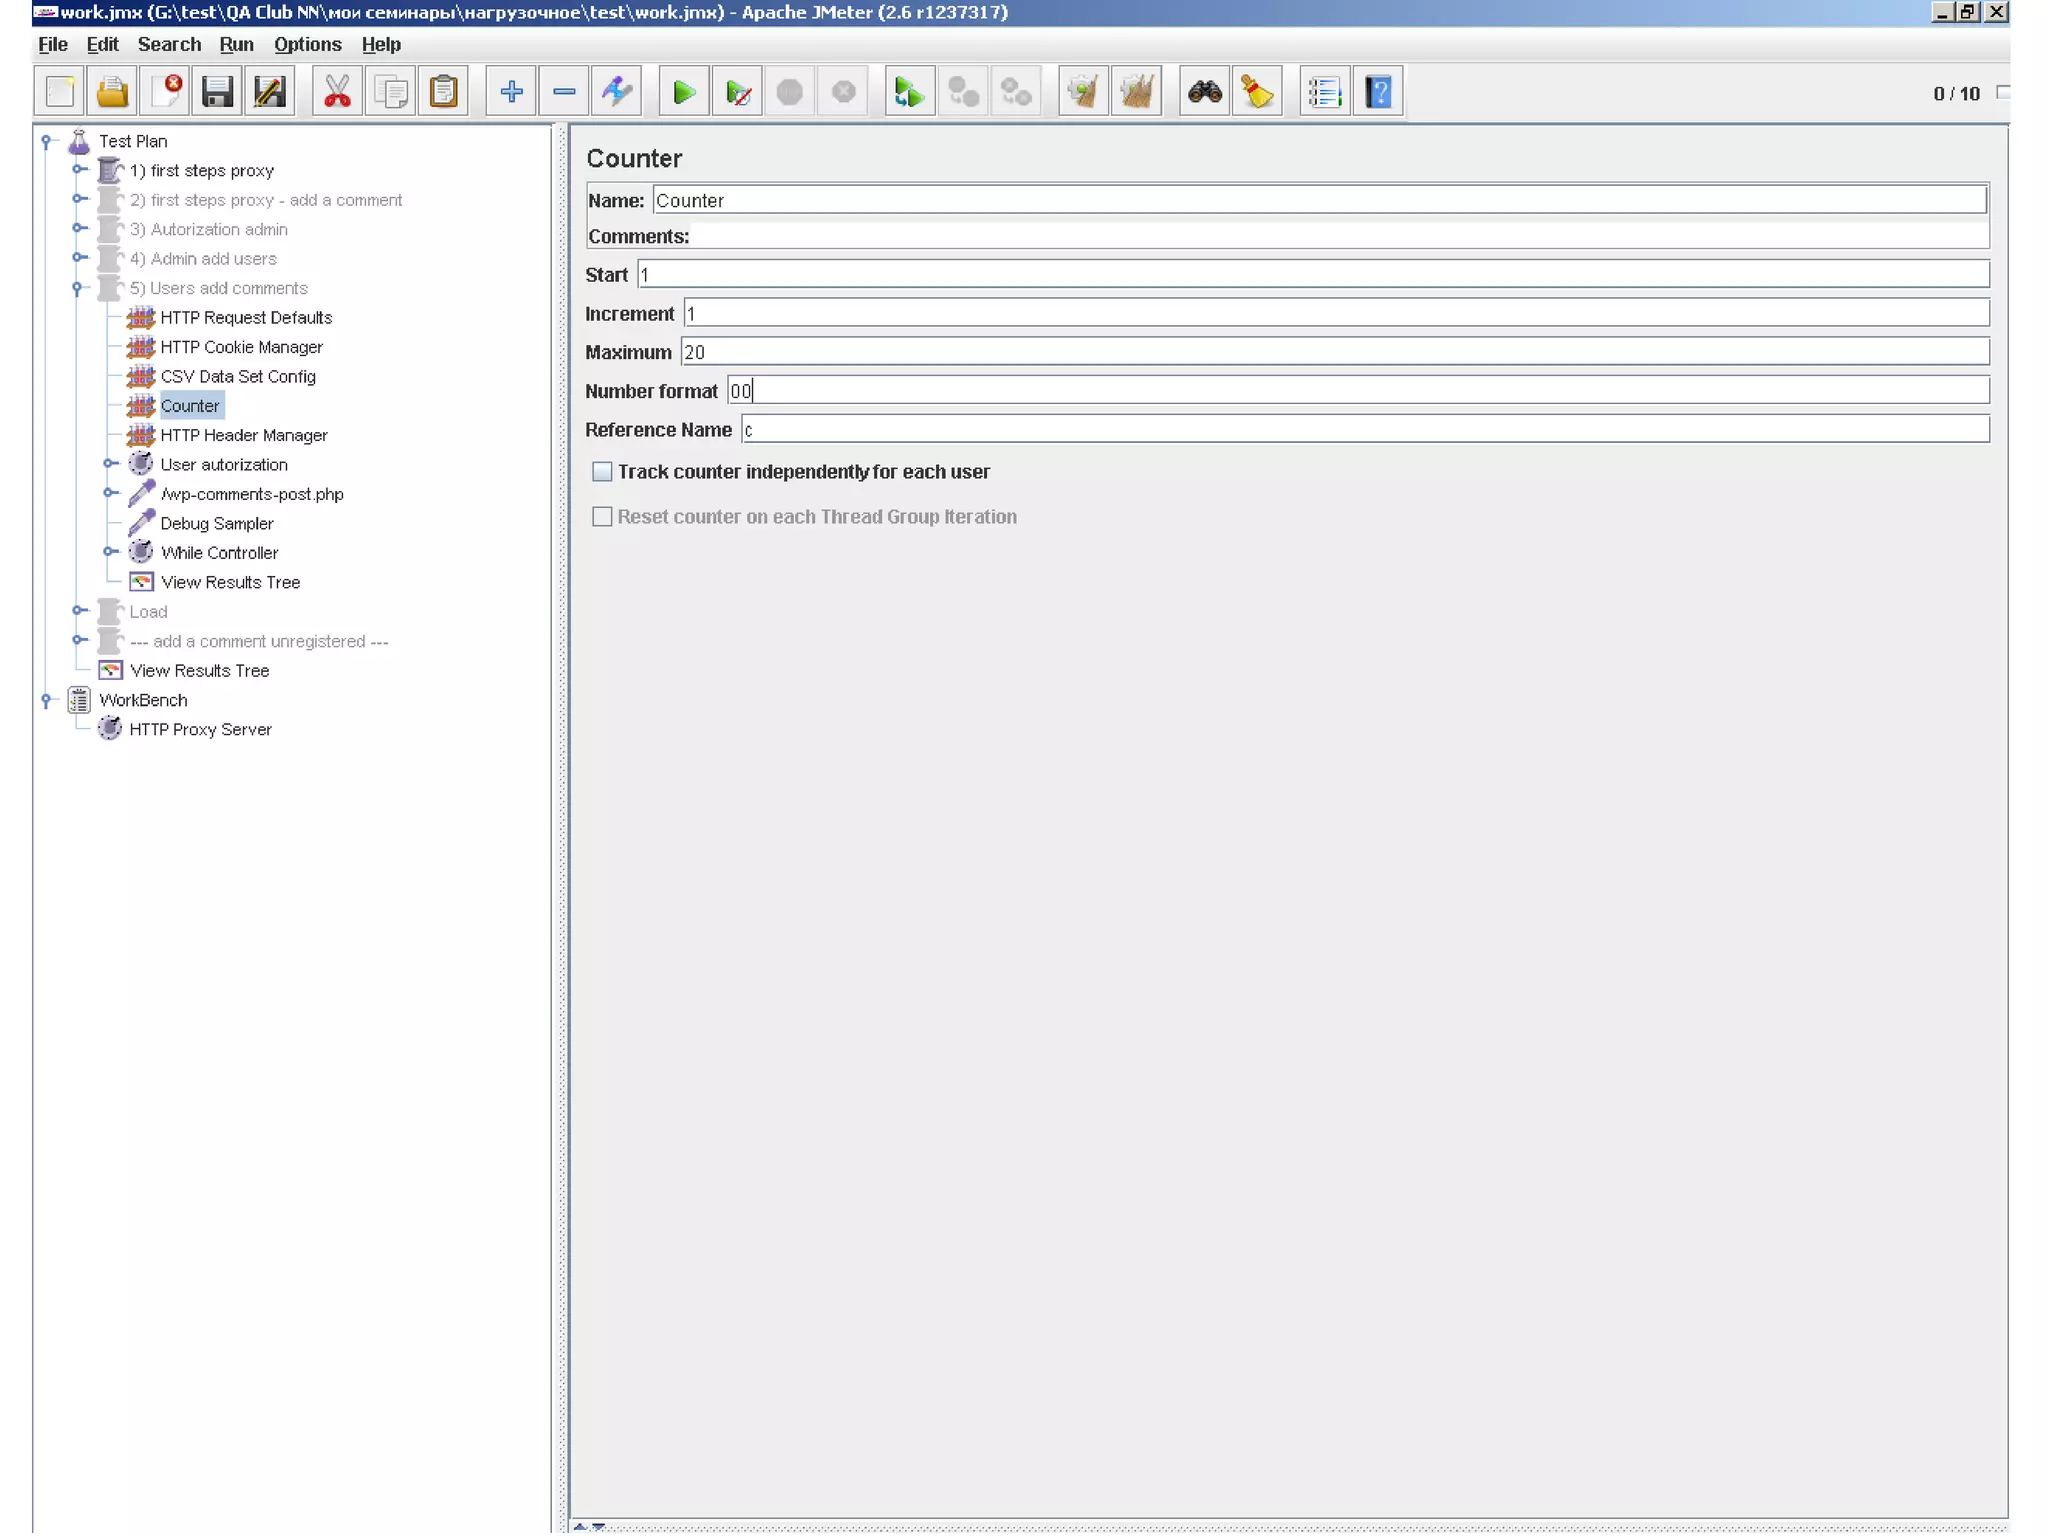
Task: Expand the User autorization node
Action: (110, 464)
